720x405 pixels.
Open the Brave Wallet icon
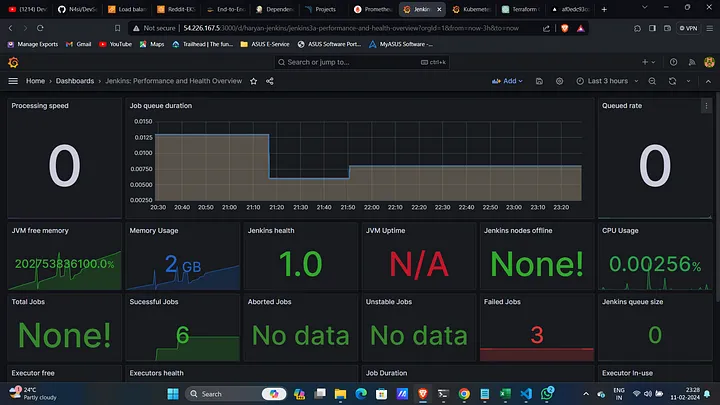pyautogui.click(x=667, y=28)
